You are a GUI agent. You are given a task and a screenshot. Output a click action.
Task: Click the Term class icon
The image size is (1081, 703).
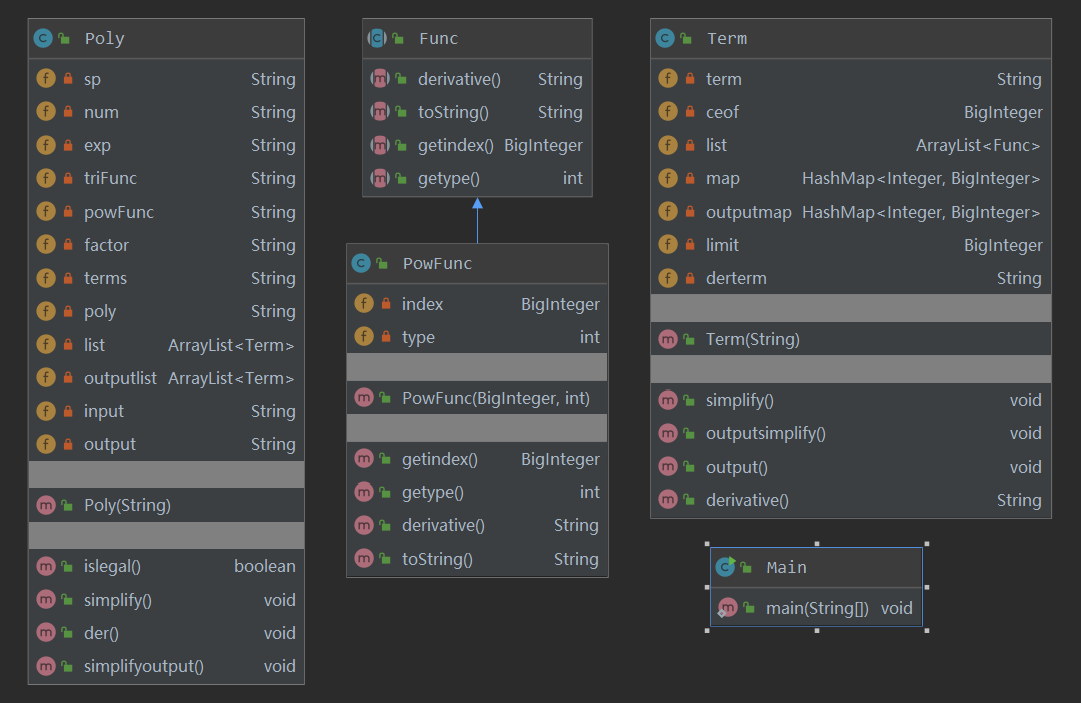tap(665, 38)
